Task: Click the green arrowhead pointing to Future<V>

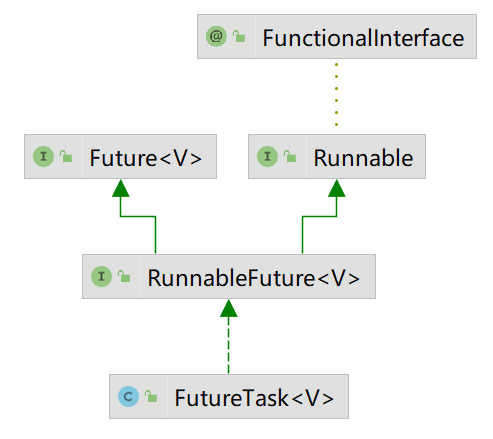Action: click(121, 188)
